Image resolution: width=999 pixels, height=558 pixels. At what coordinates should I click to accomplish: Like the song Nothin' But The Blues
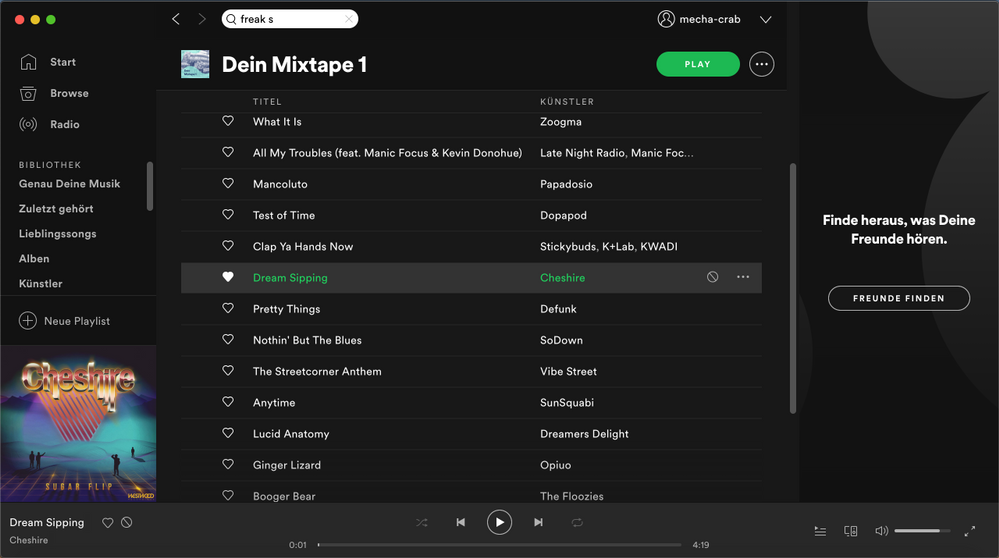227,339
